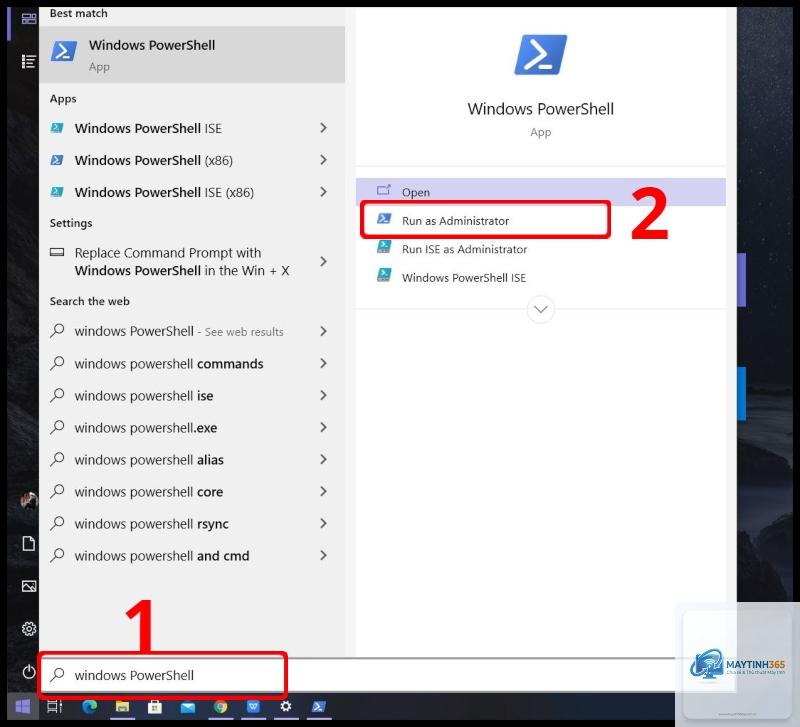Launch Microsoft Edge from the taskbar
Image resolution: width=800 pixels, height=727 pixels.
(90, 707)
